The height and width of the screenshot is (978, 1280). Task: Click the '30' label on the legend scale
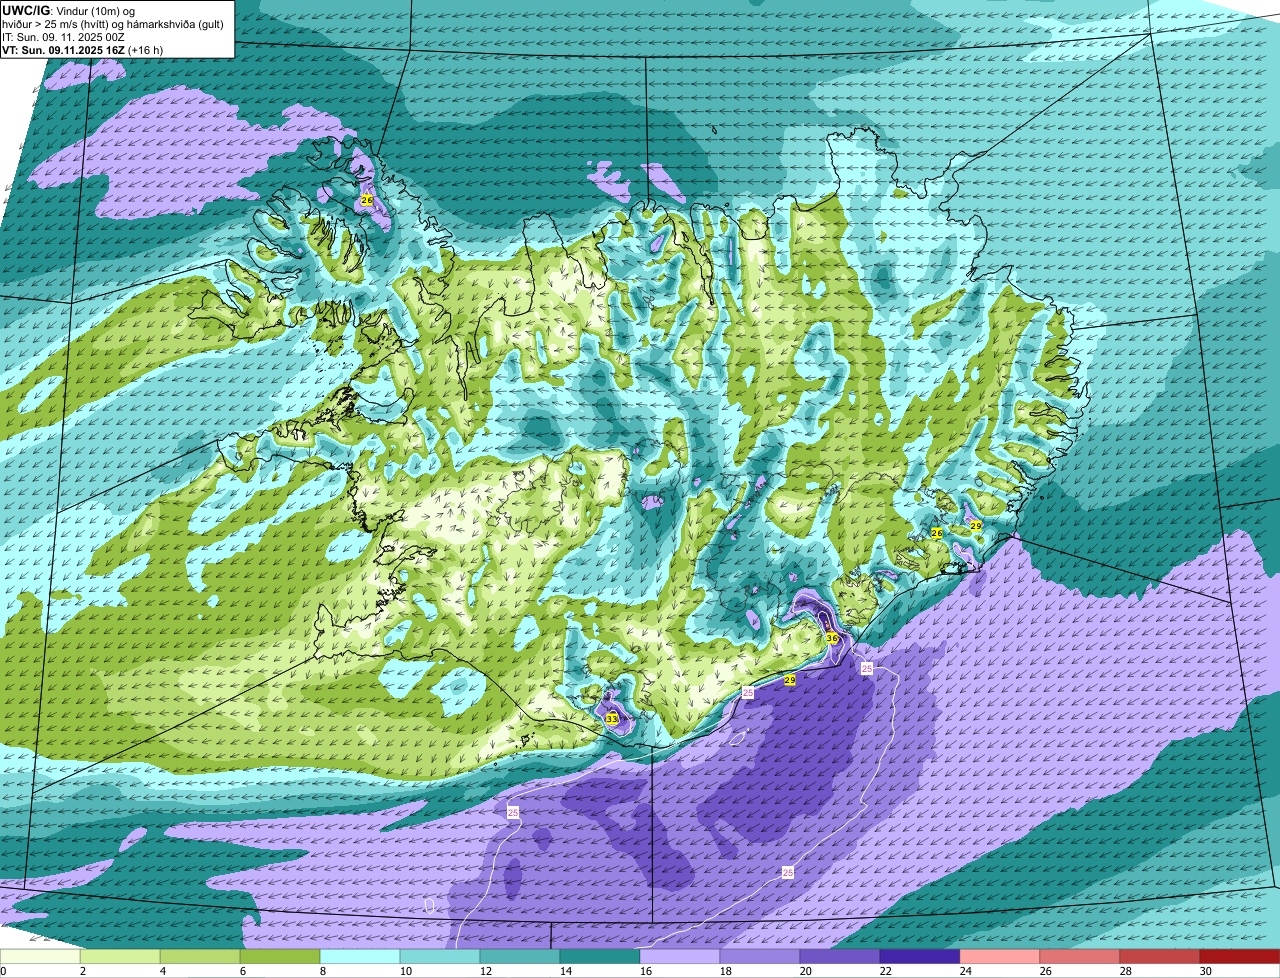pyautogui.click(x=1206, y=972)
